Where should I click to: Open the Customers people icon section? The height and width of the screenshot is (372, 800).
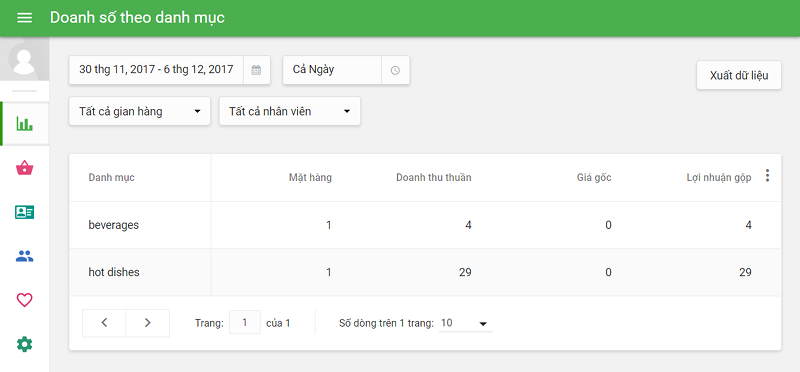point(24,256)
